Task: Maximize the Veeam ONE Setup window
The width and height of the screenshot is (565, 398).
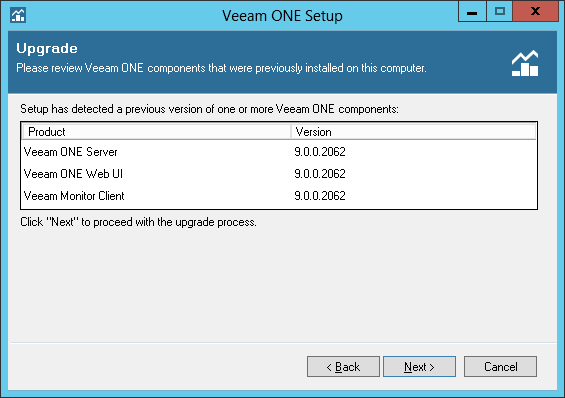Action: coord(500,12)
